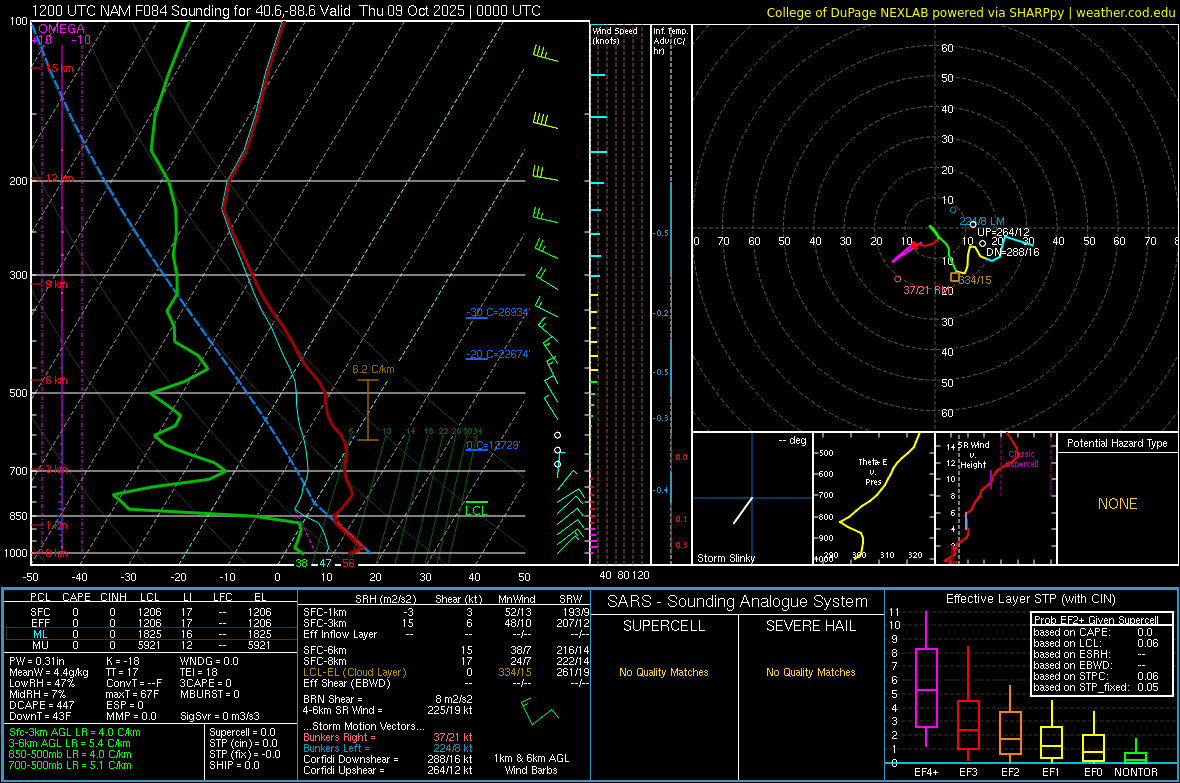
Task: Select the highlighted ML parcel row
Action: coord(151,634)
